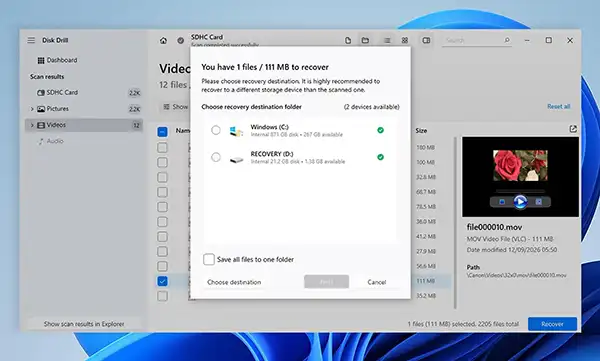Click file000010.mov file name
Screen dimensions: 600x361
point(494,227)
